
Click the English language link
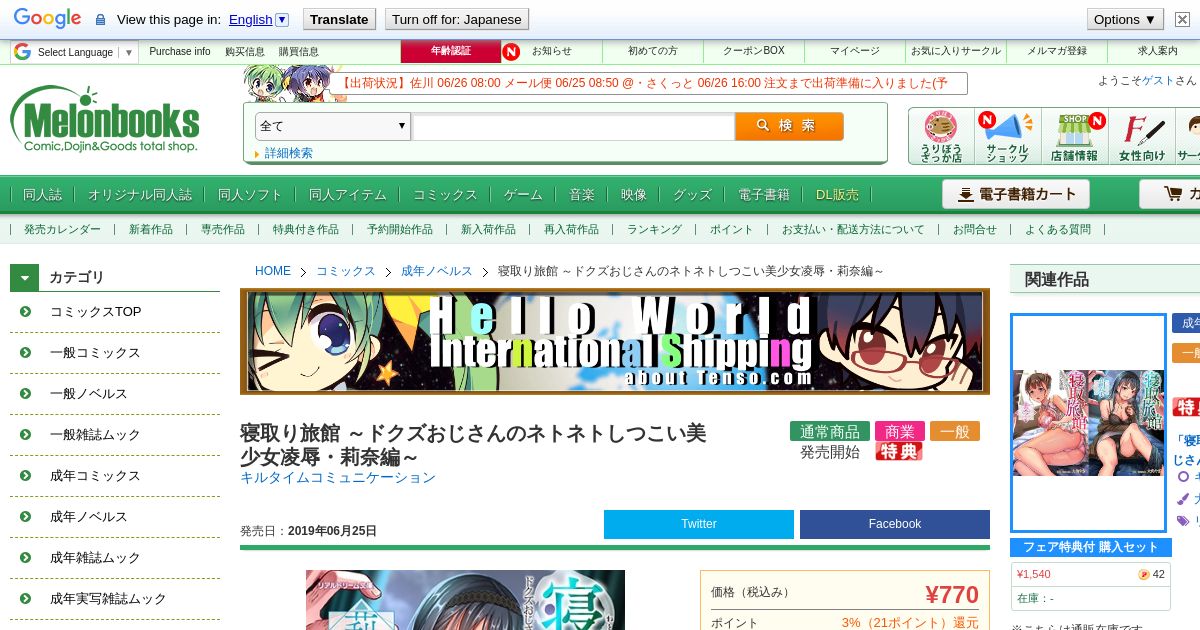(250, 19)
